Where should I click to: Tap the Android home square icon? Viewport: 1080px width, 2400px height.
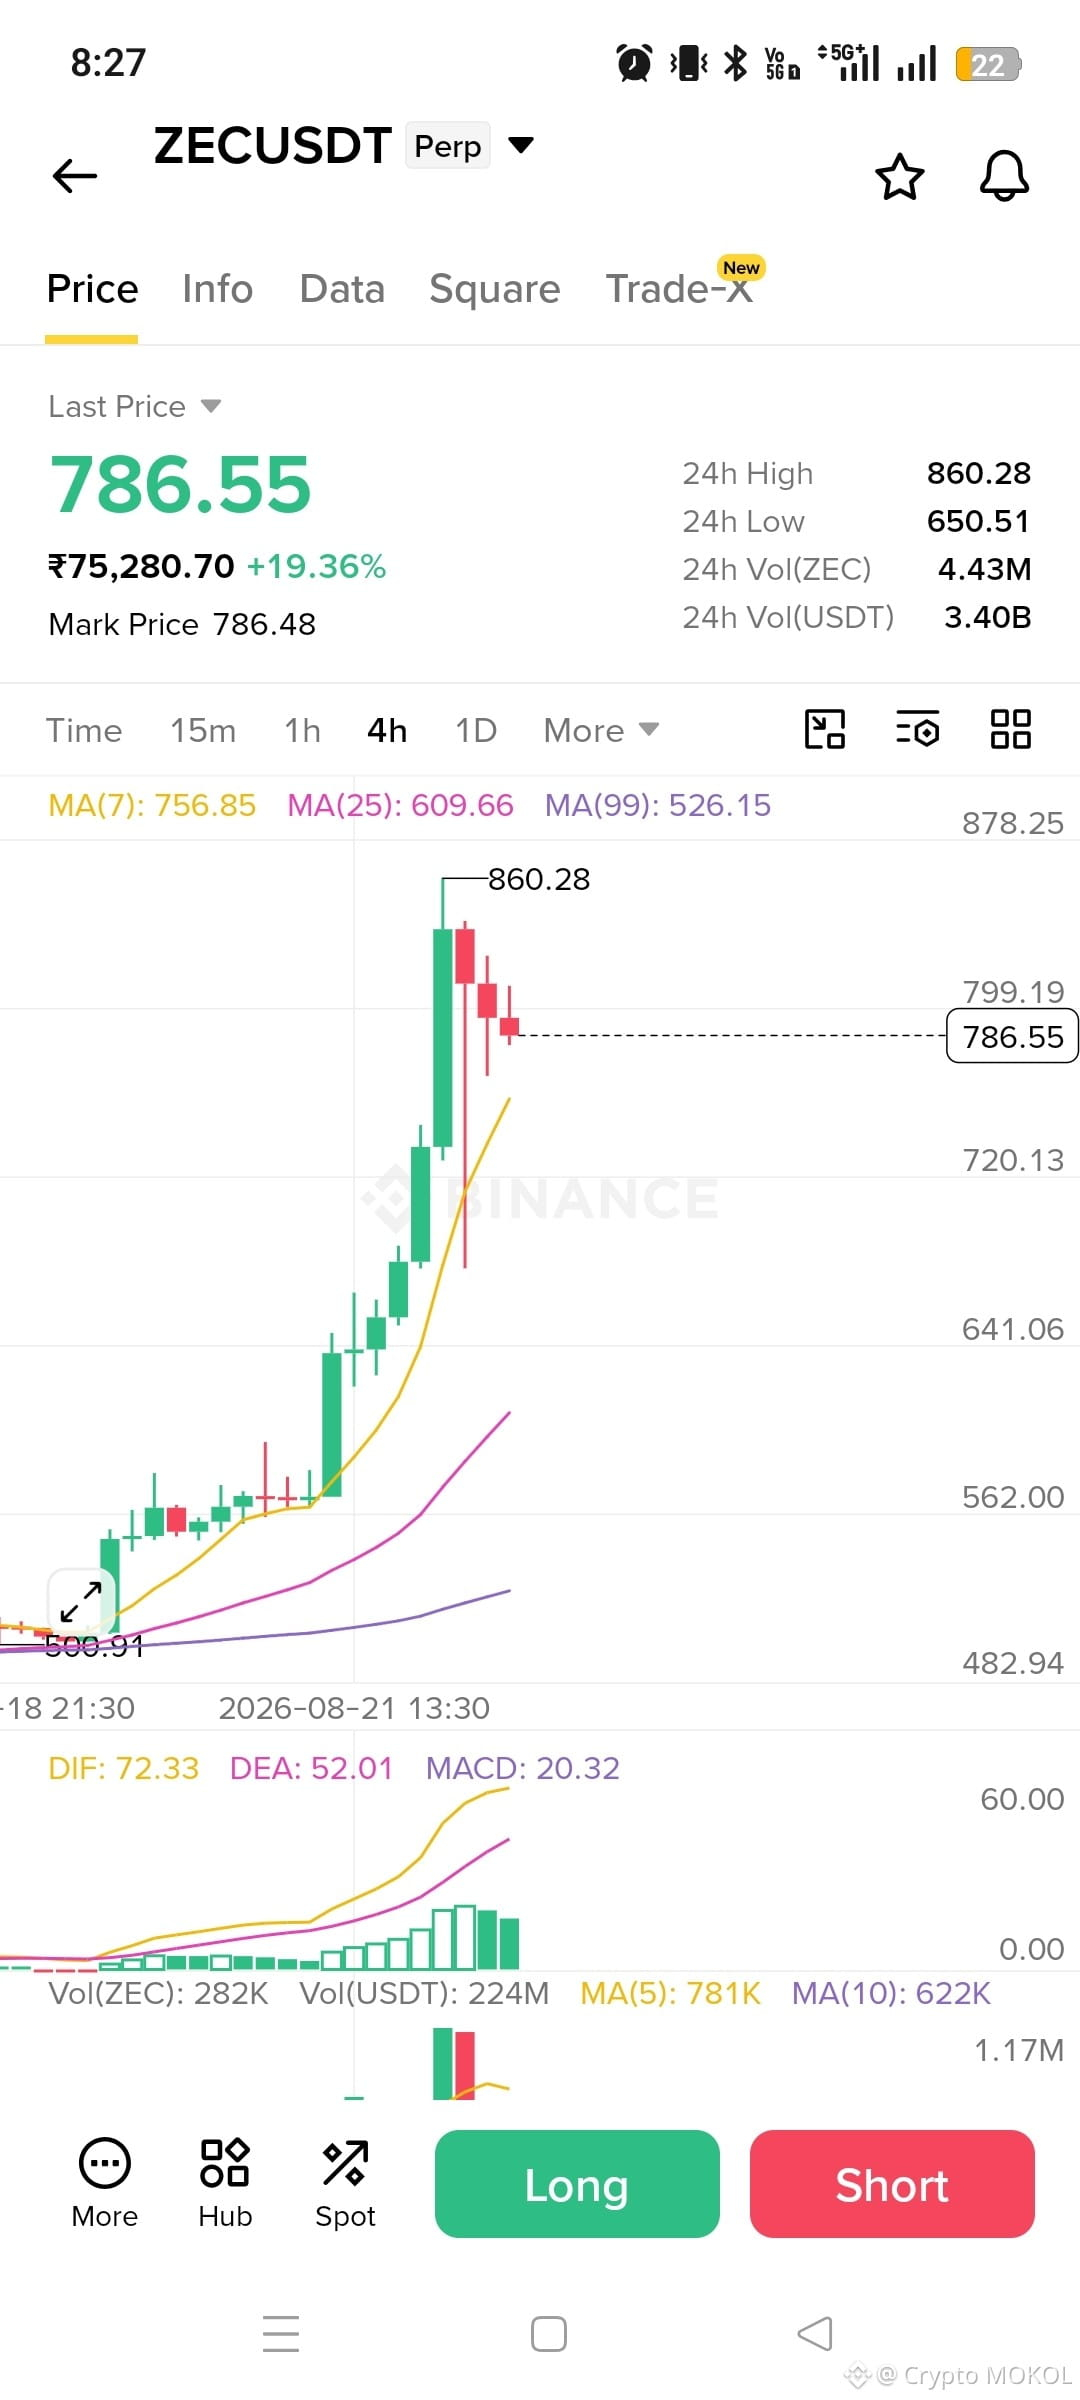click(548, 2334)
